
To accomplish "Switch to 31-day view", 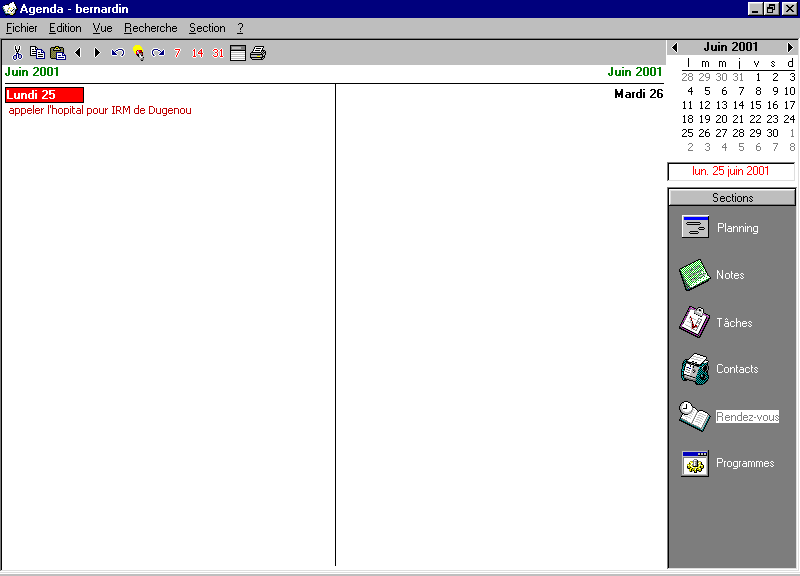I will click(x=218, y=53).
